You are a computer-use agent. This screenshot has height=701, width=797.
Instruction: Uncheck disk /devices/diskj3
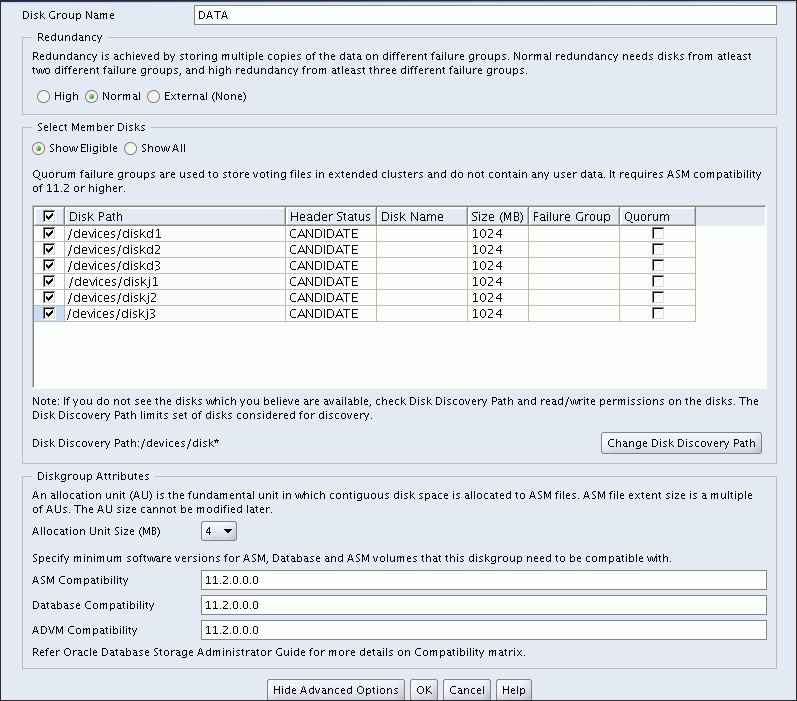pos(49,313)
